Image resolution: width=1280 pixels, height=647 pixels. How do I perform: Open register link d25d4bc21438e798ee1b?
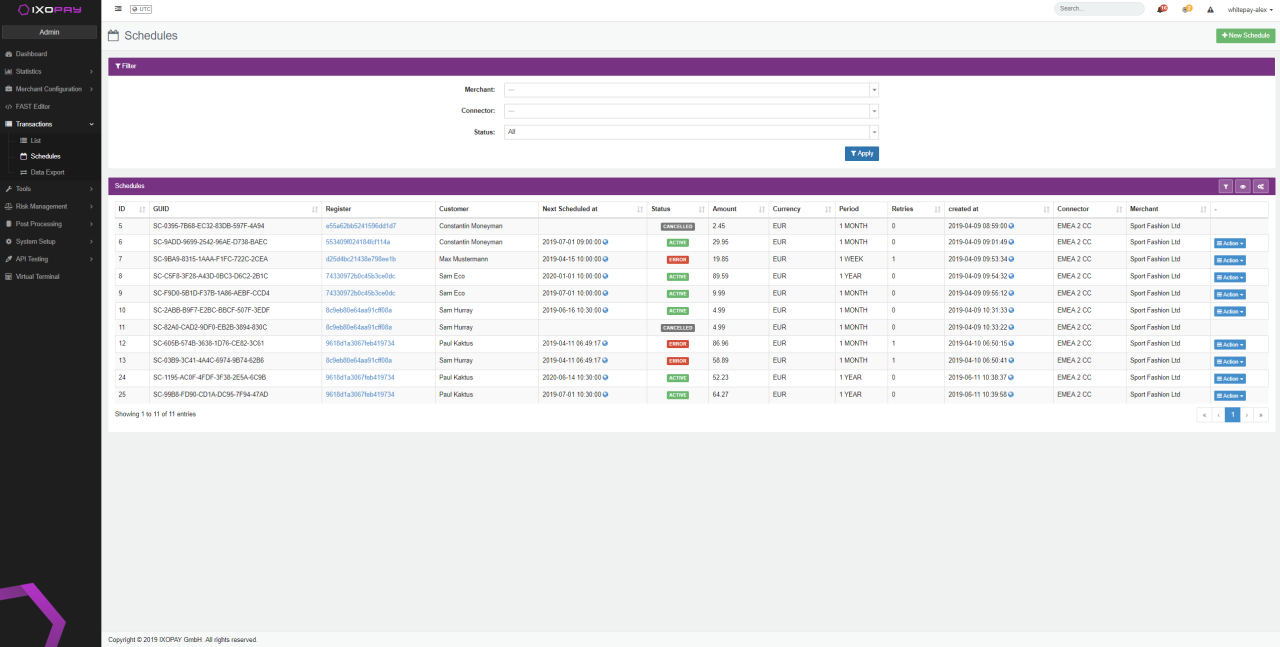pyautogui.click(x=360, y=259)
